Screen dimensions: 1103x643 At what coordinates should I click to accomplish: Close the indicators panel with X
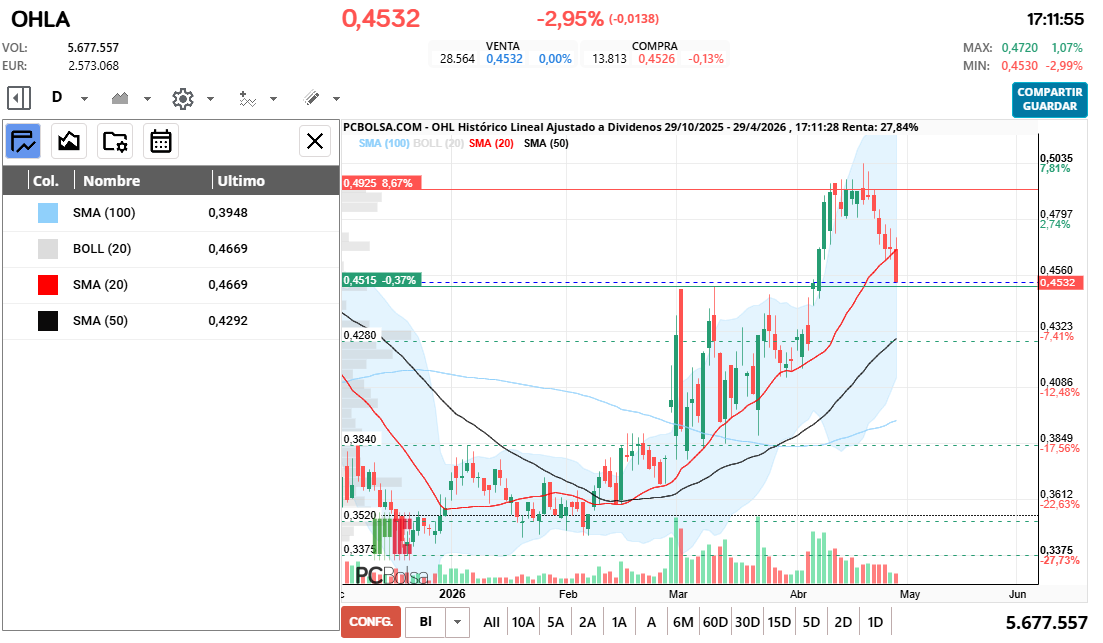click(x=316, y=141)
